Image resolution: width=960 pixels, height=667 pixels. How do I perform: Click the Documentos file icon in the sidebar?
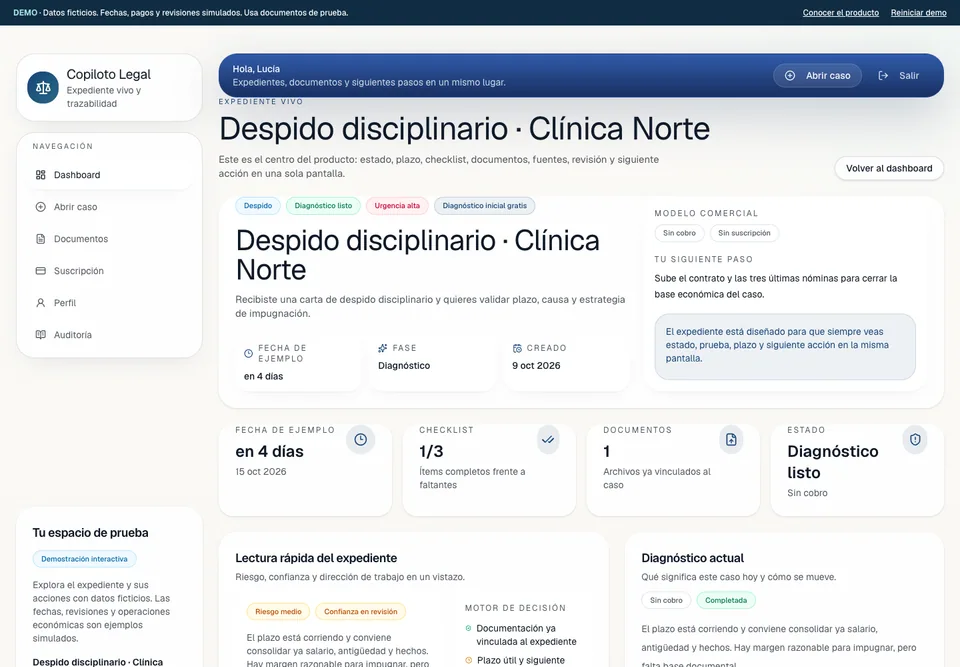(x=40, y=239)
